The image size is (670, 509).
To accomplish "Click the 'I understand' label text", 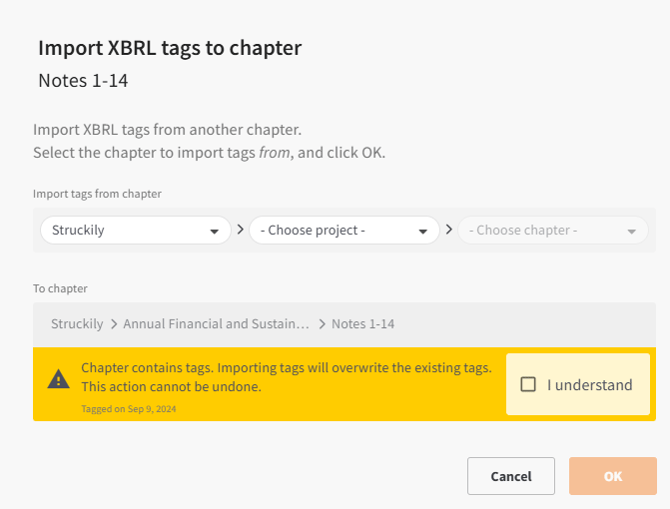I will [x=590, y=385].
